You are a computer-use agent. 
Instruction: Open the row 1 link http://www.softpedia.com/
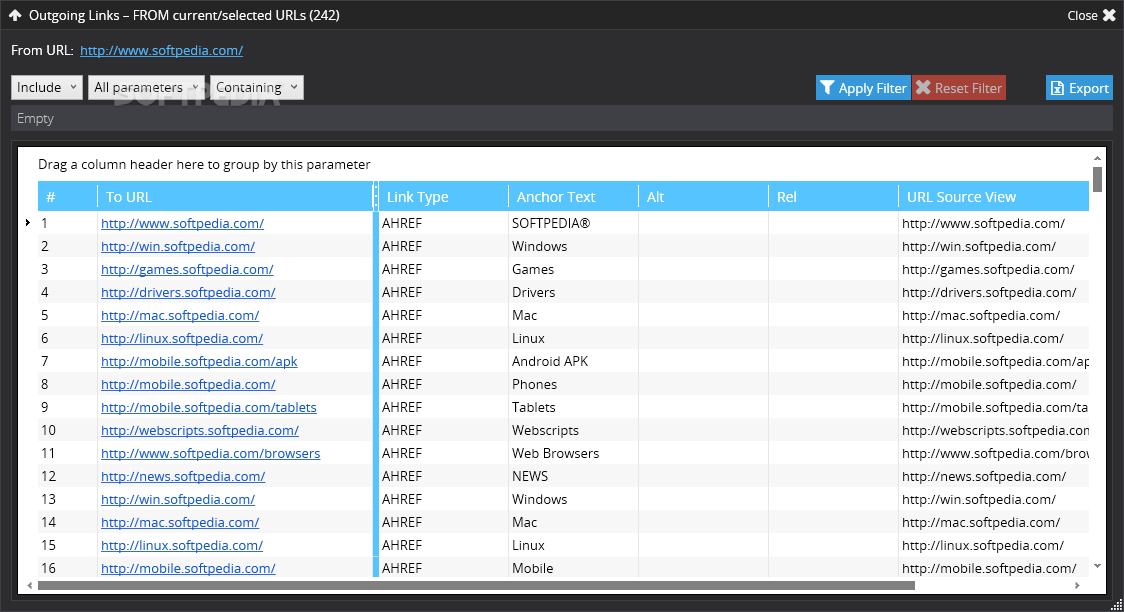(x=182, y=224)
